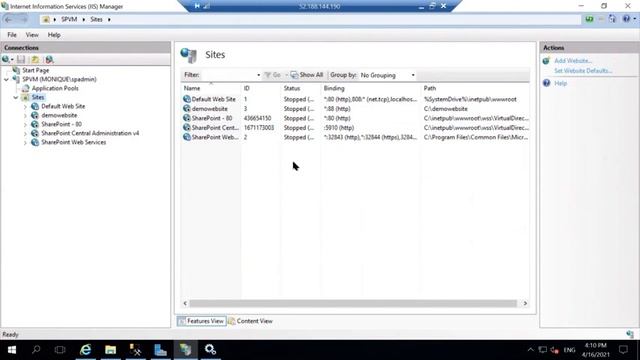Click the scroll left arrow of Sites list
Screen dimensions: 640x360
tap(185, 303)
